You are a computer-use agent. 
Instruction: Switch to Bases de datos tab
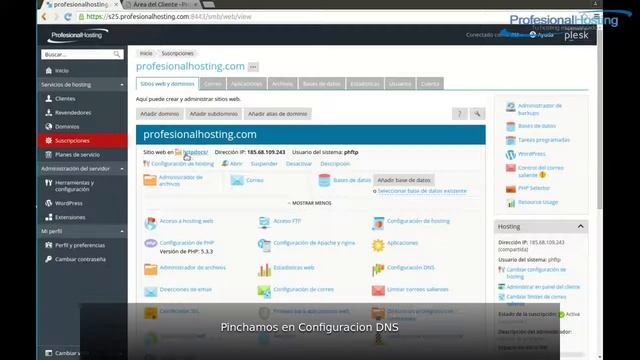[322, 84]
